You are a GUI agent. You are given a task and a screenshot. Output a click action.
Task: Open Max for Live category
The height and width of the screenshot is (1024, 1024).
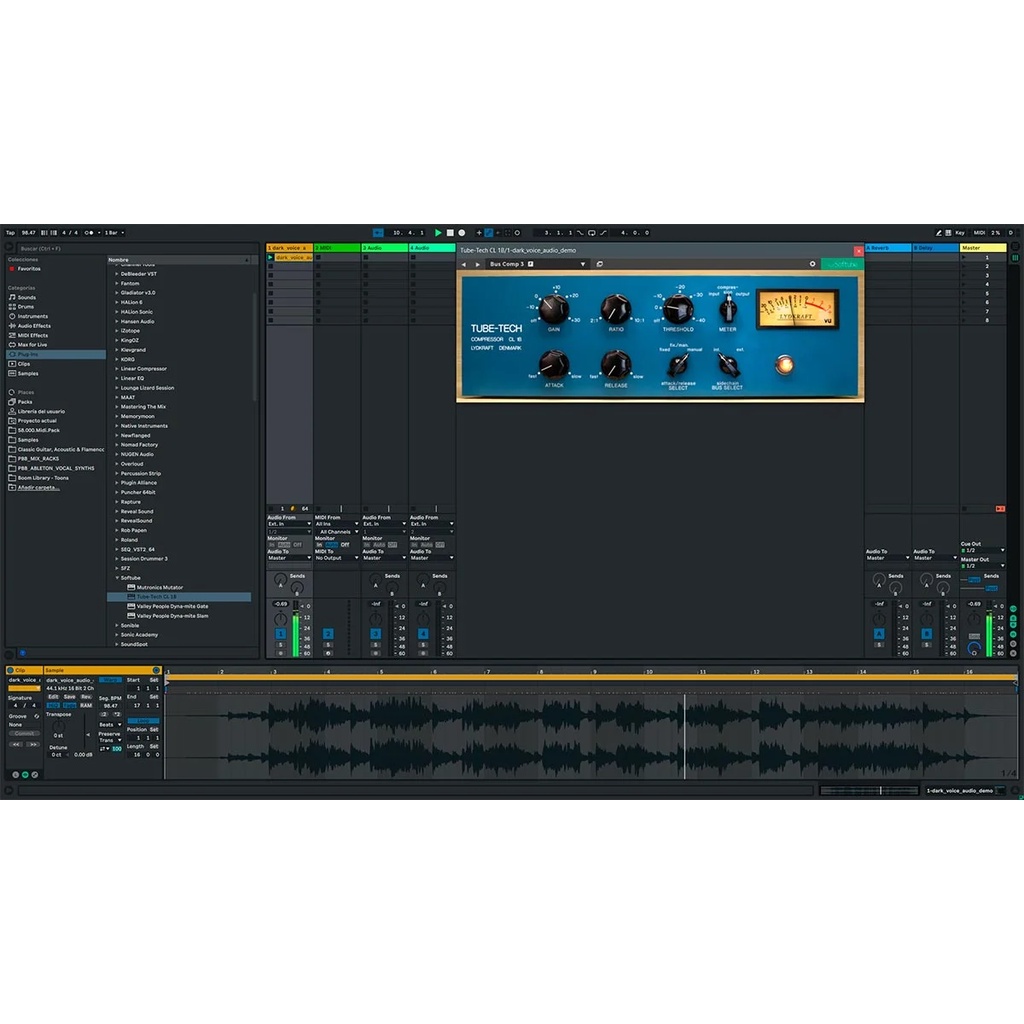32,344
